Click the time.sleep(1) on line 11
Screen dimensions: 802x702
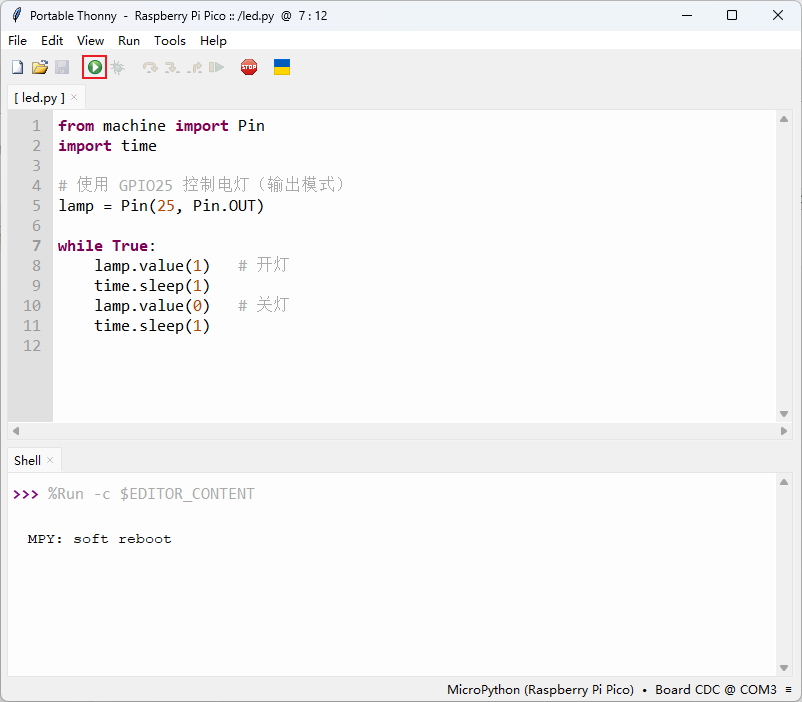coord(152,325)
